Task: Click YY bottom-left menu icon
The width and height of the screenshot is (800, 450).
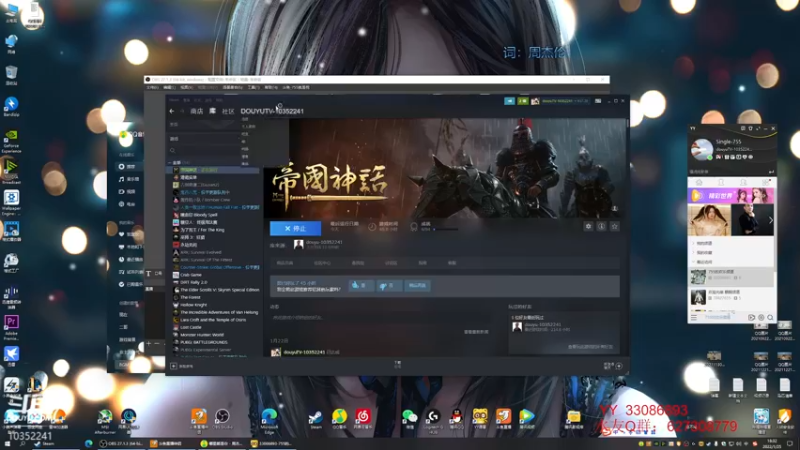Action: pyautogui.click(x=694, y=317)
